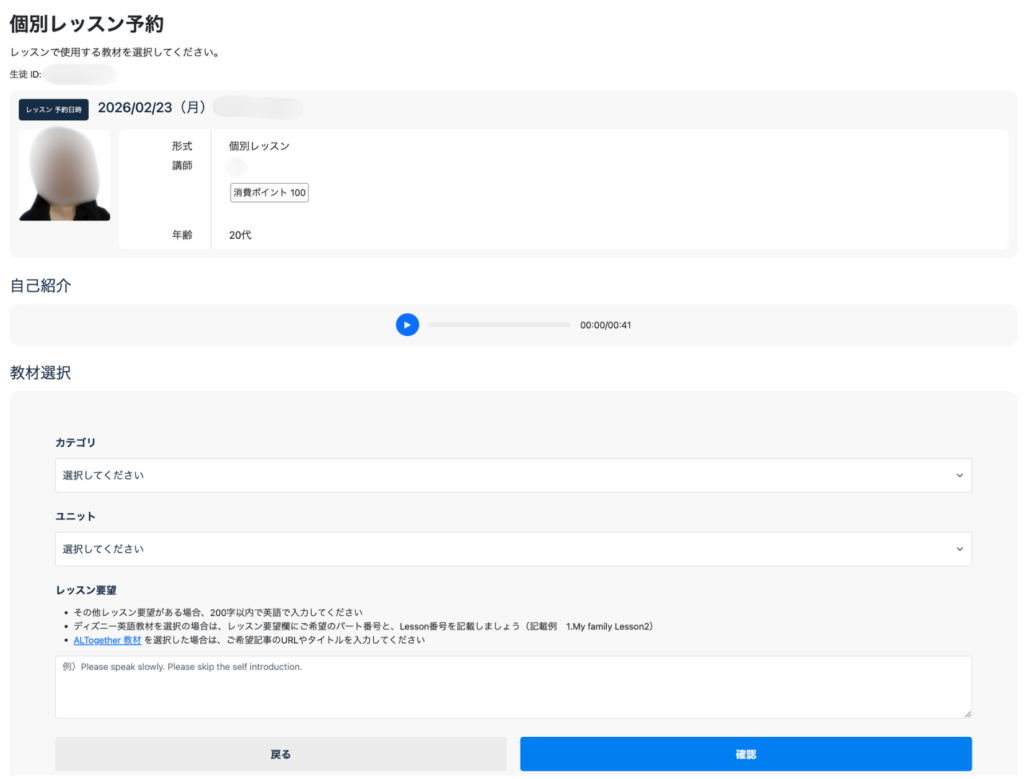Click the レッスン予約日時 badge
The image size is (1024, 779).
point(54,110)
